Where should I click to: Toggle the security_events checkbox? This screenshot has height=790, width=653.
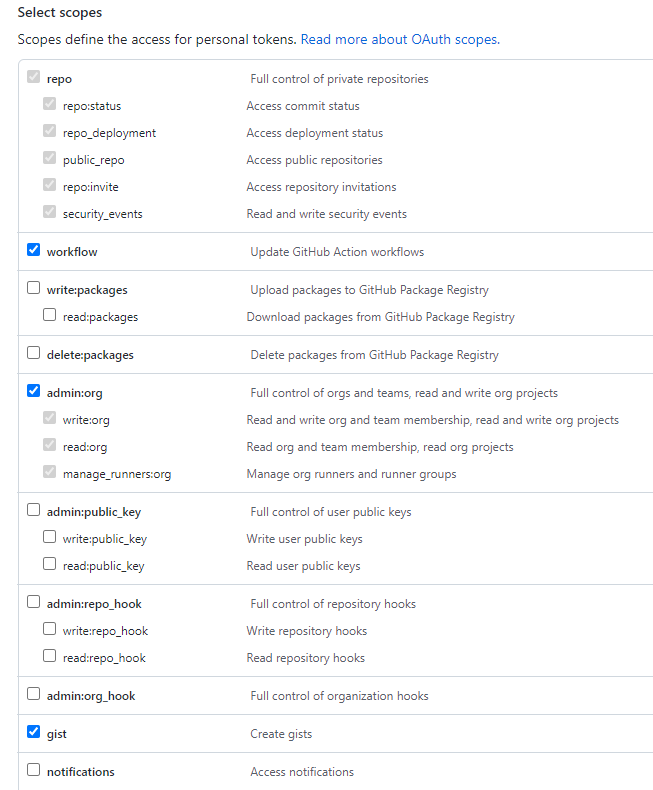tap(49, 212)
